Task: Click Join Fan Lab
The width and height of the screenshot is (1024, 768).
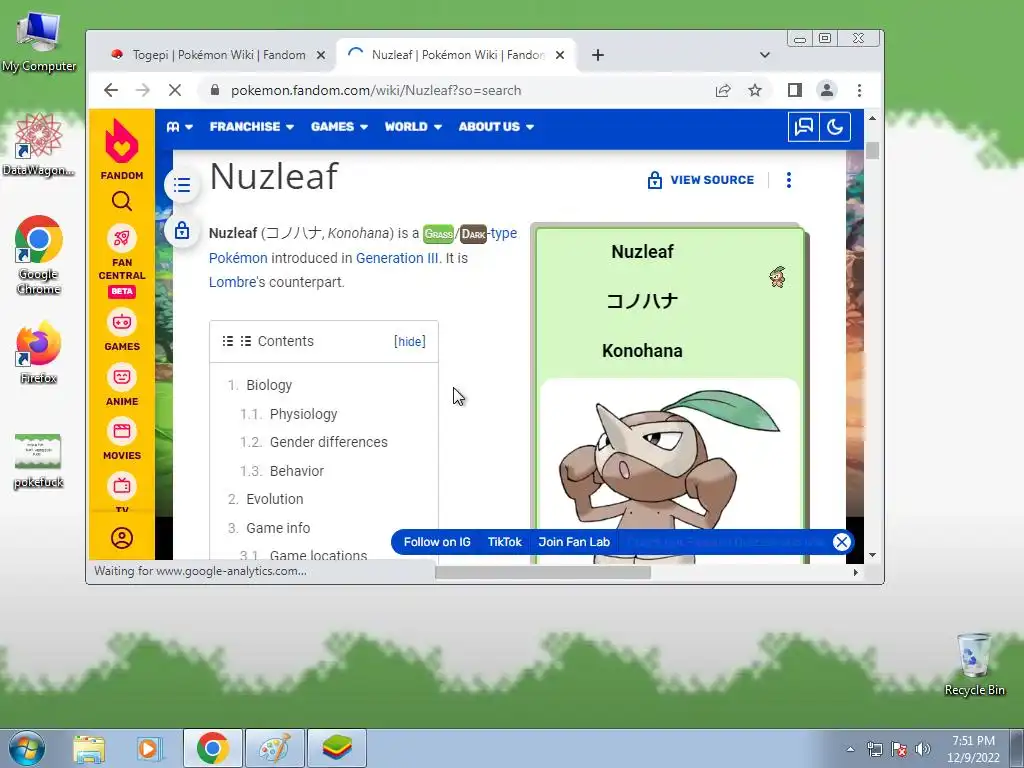Action: coord(574,542)
